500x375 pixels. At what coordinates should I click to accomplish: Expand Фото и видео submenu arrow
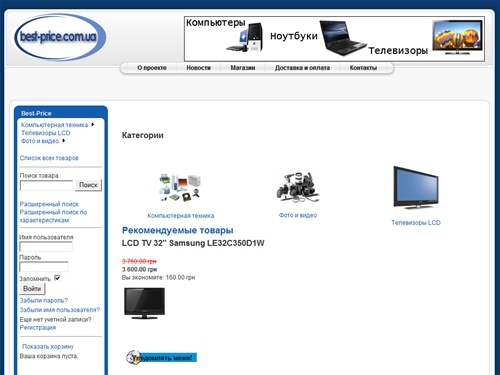(x=63, y=141)
